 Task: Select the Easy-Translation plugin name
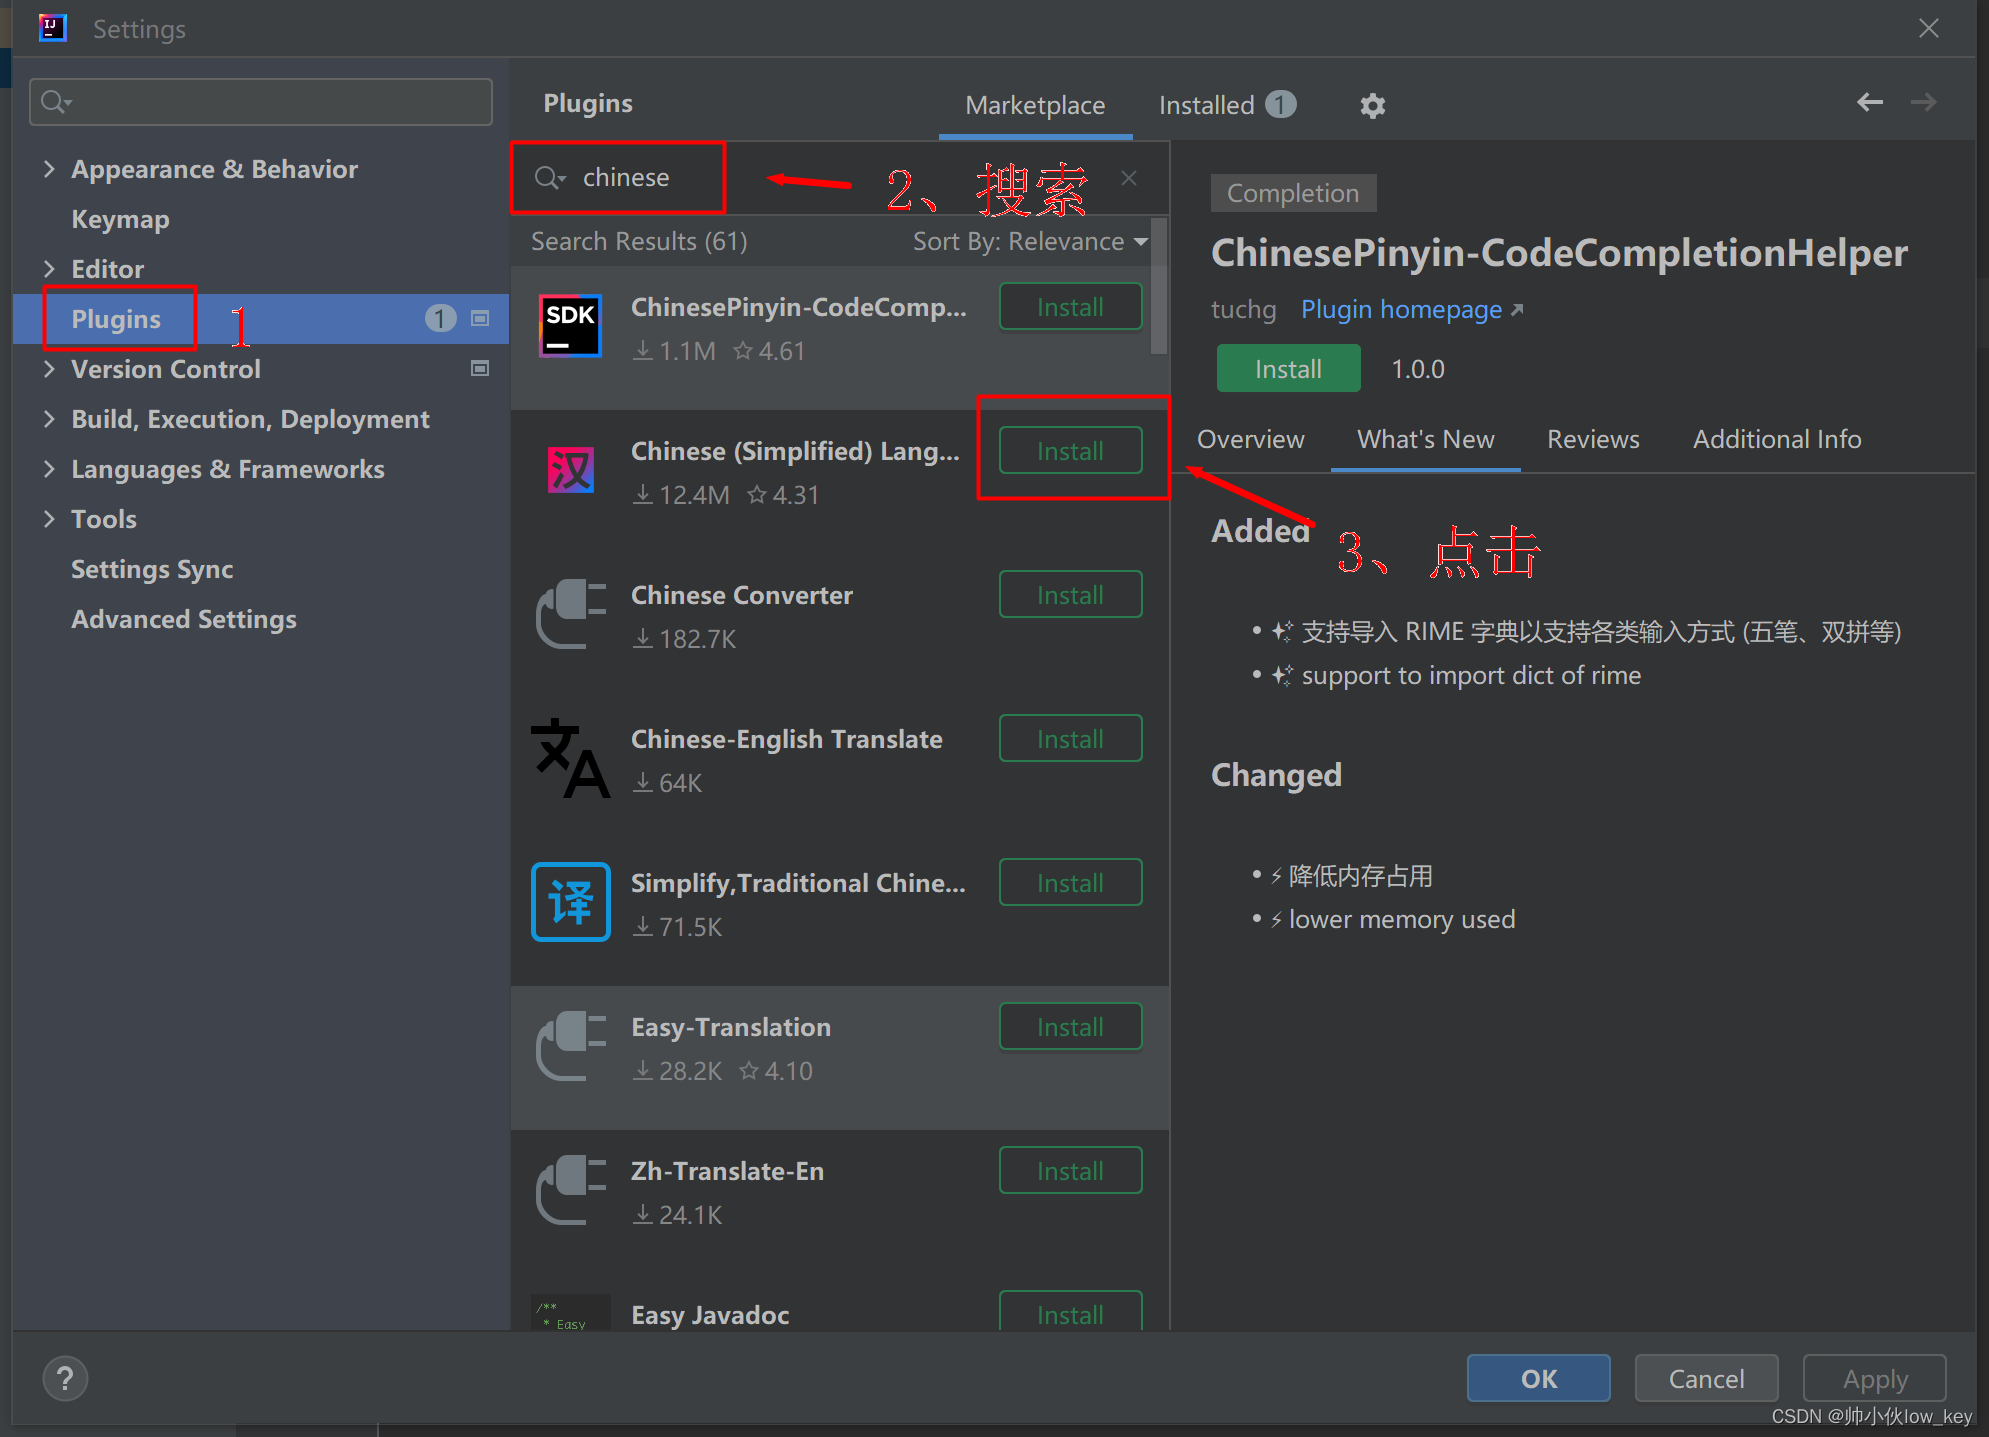coord(731,1027)
